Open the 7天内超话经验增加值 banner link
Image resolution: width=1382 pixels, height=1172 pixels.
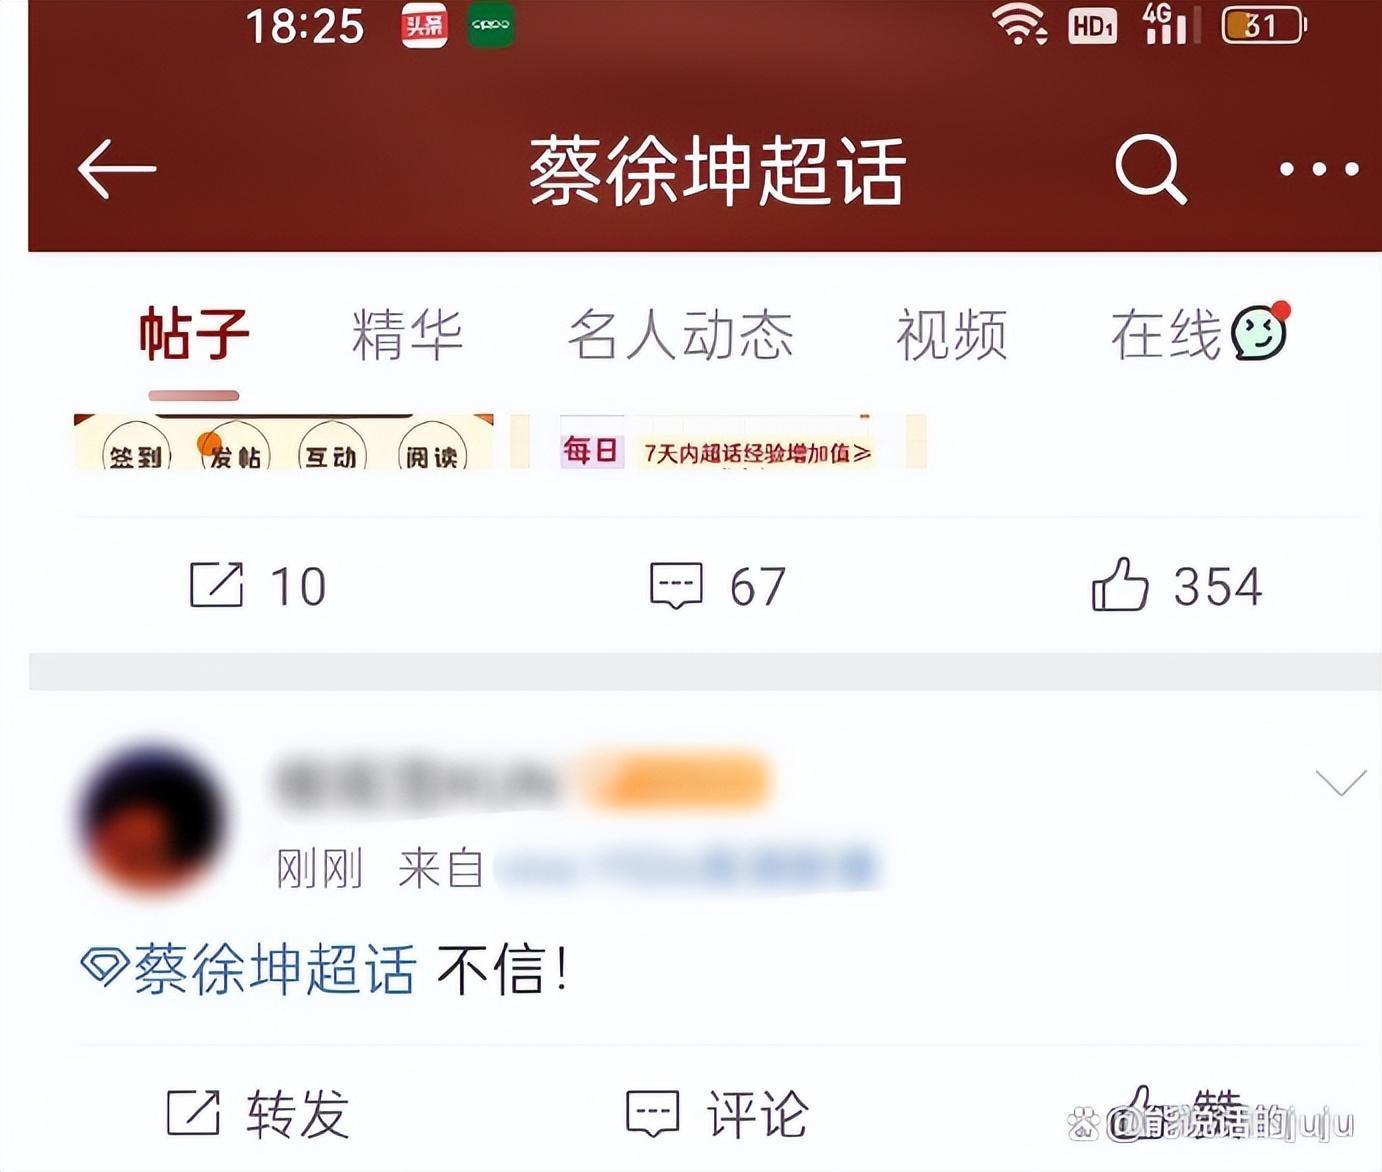coord(757,453)
